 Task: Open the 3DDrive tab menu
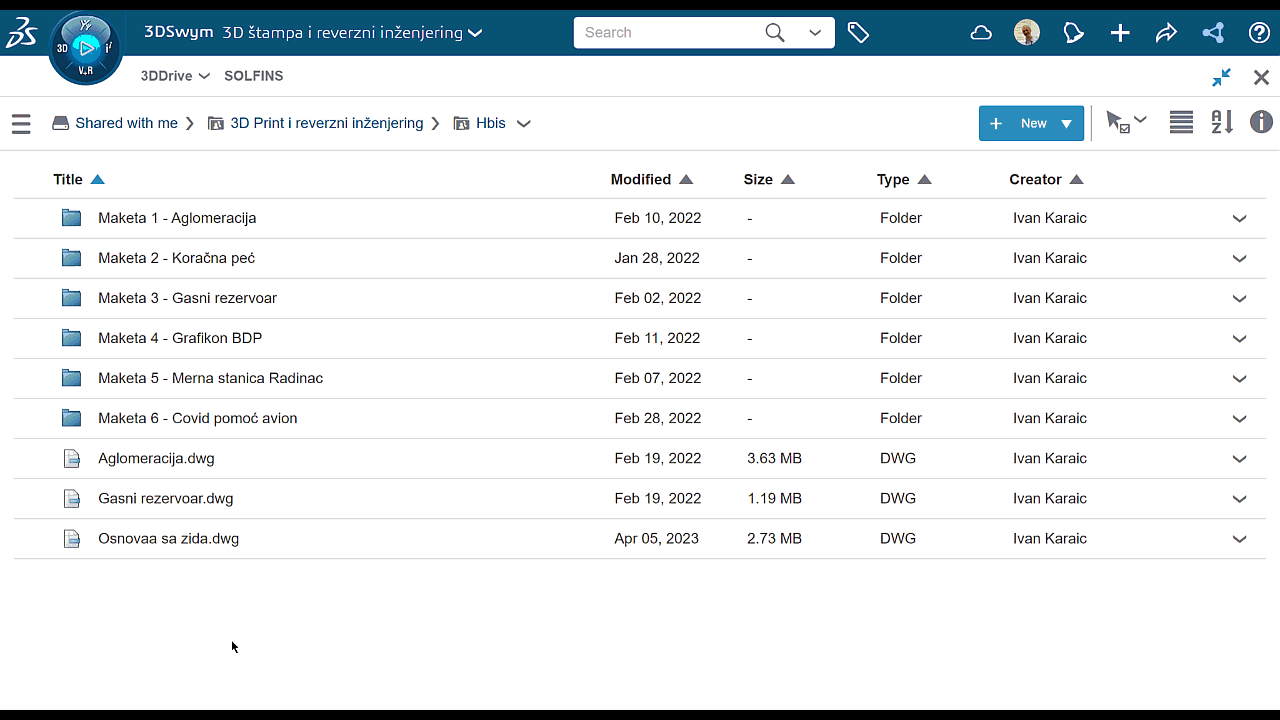tap(175, 76)
